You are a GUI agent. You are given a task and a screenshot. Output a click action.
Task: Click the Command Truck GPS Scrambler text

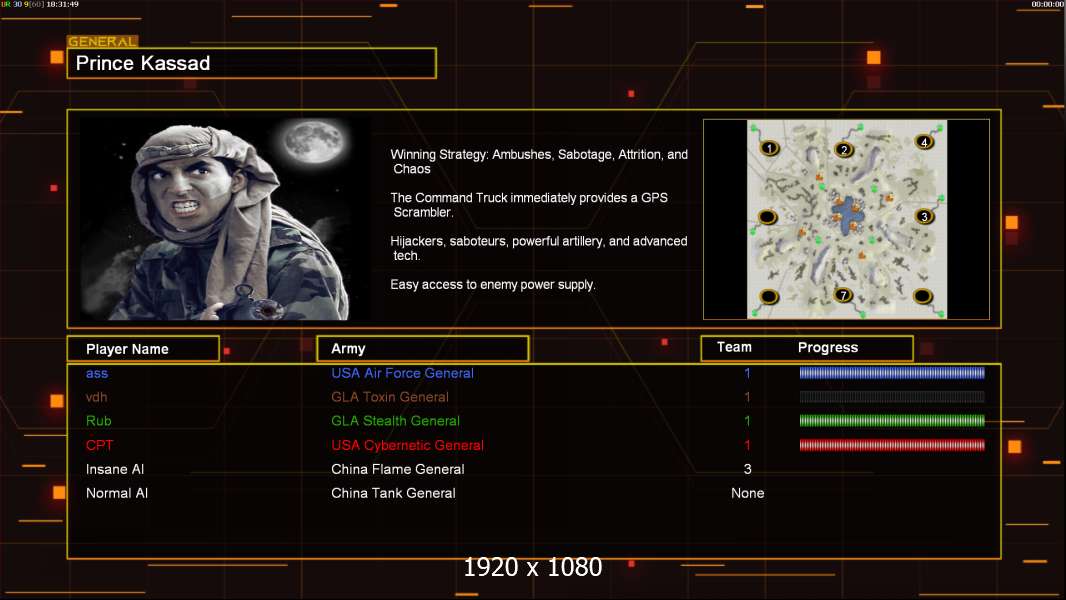pyautogui.click(x=529, y=205)
